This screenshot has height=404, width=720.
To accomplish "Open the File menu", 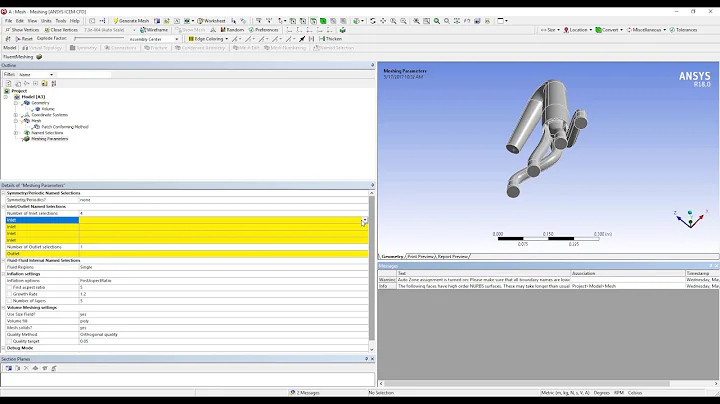I will pyautogui.click(x=8, y=21).
